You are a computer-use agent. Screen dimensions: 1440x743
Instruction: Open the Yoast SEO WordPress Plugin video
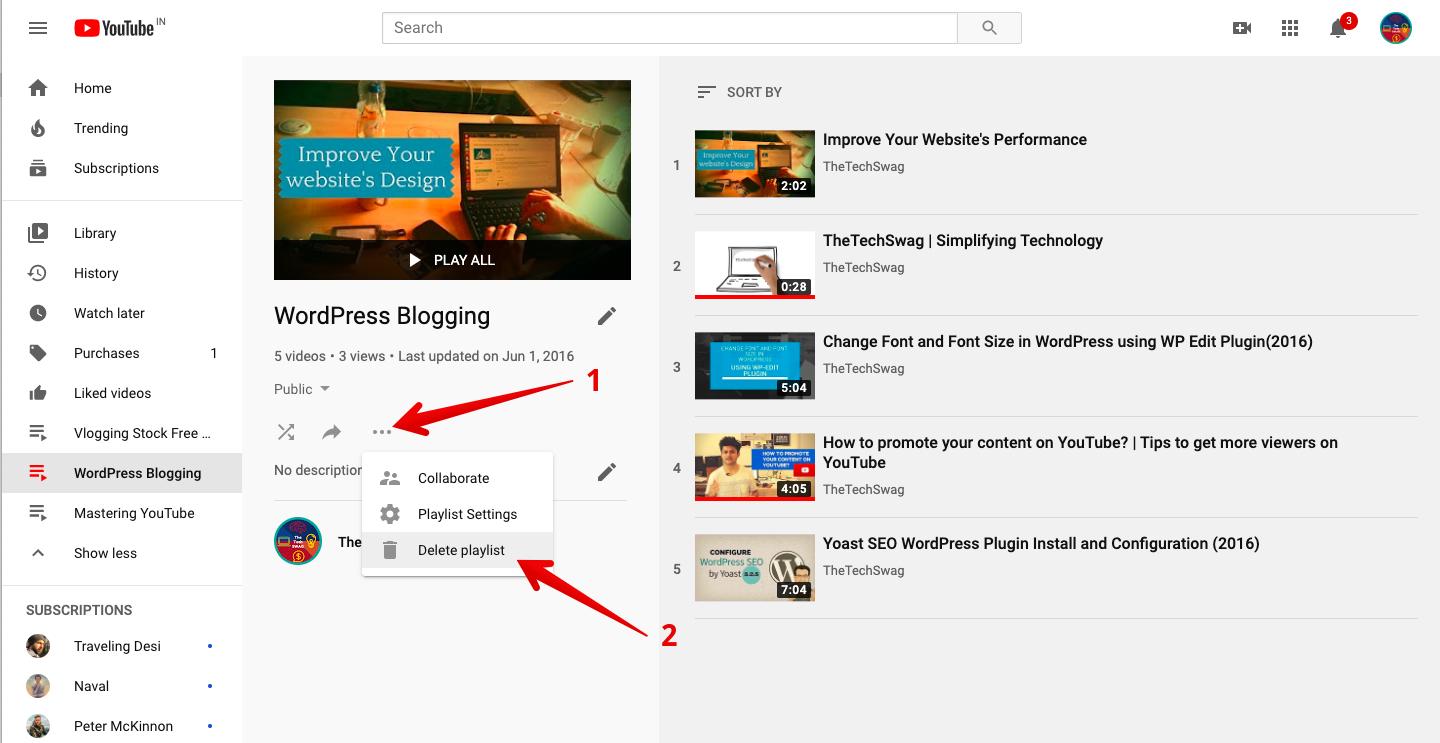(x=1040, y=544)
